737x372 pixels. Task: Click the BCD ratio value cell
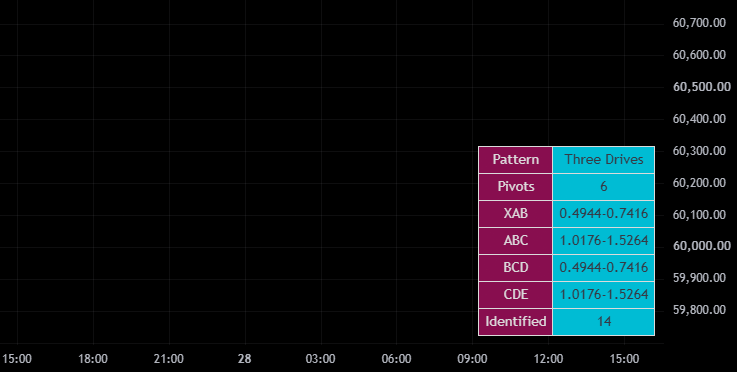[x=604, y=268]
